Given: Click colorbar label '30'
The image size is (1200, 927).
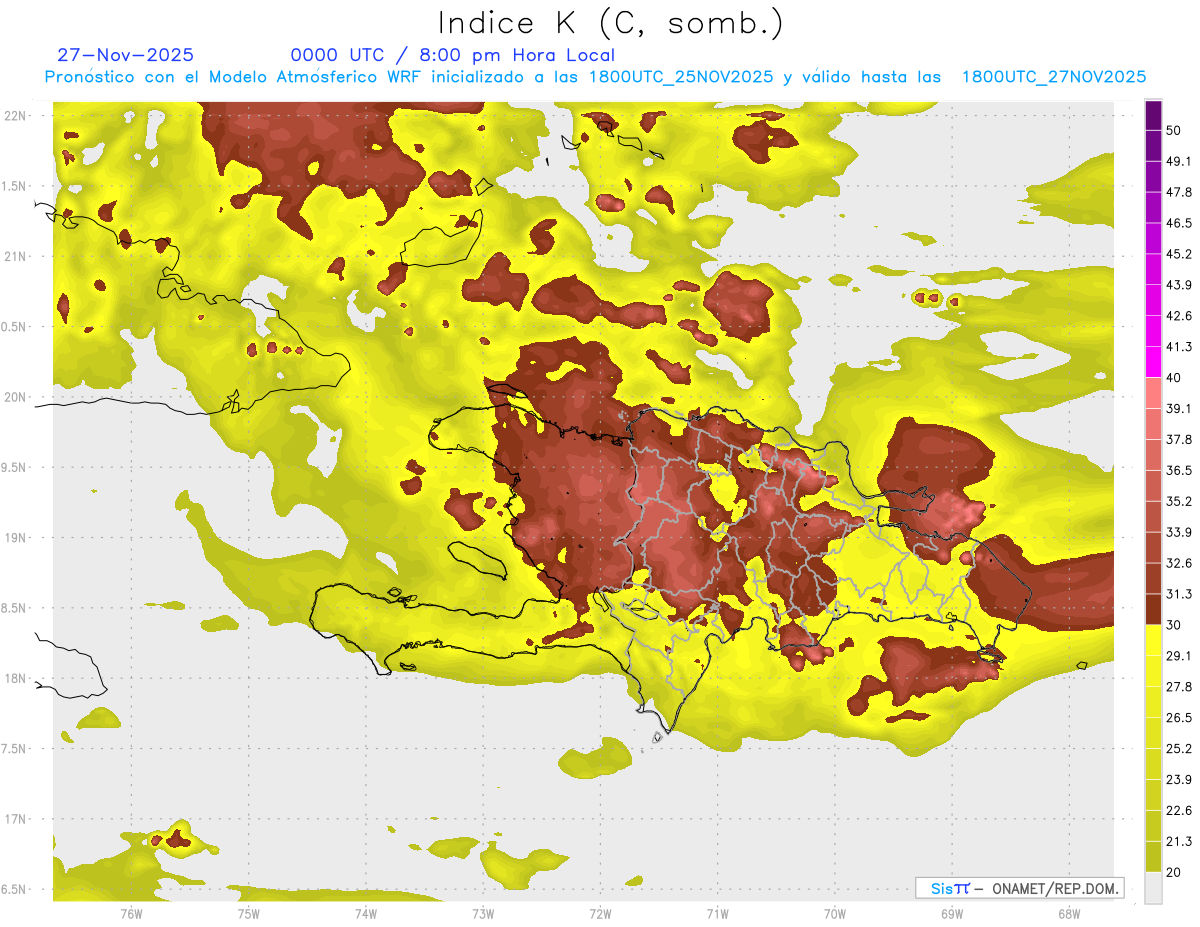Looking at the screenshot, I should [1175, 625].
